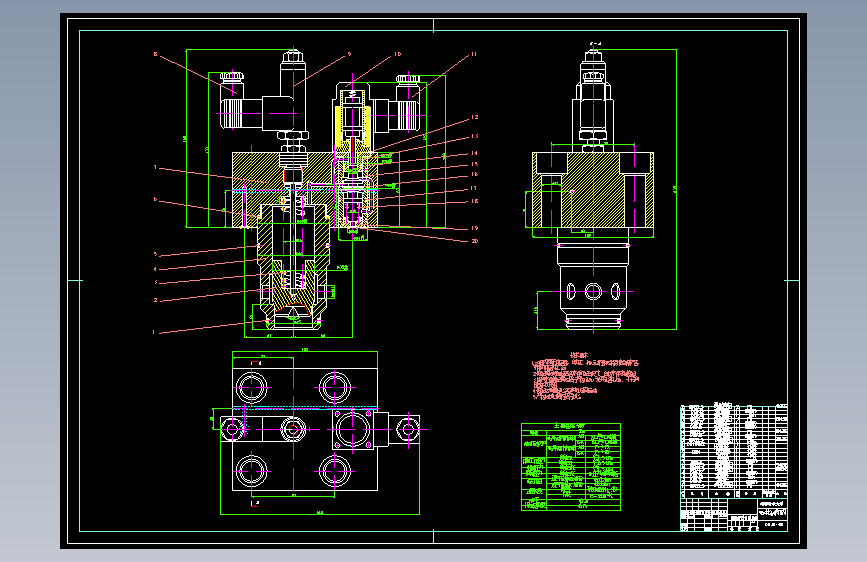
Task: Select part balloon number 2
Action: point(155,300)
